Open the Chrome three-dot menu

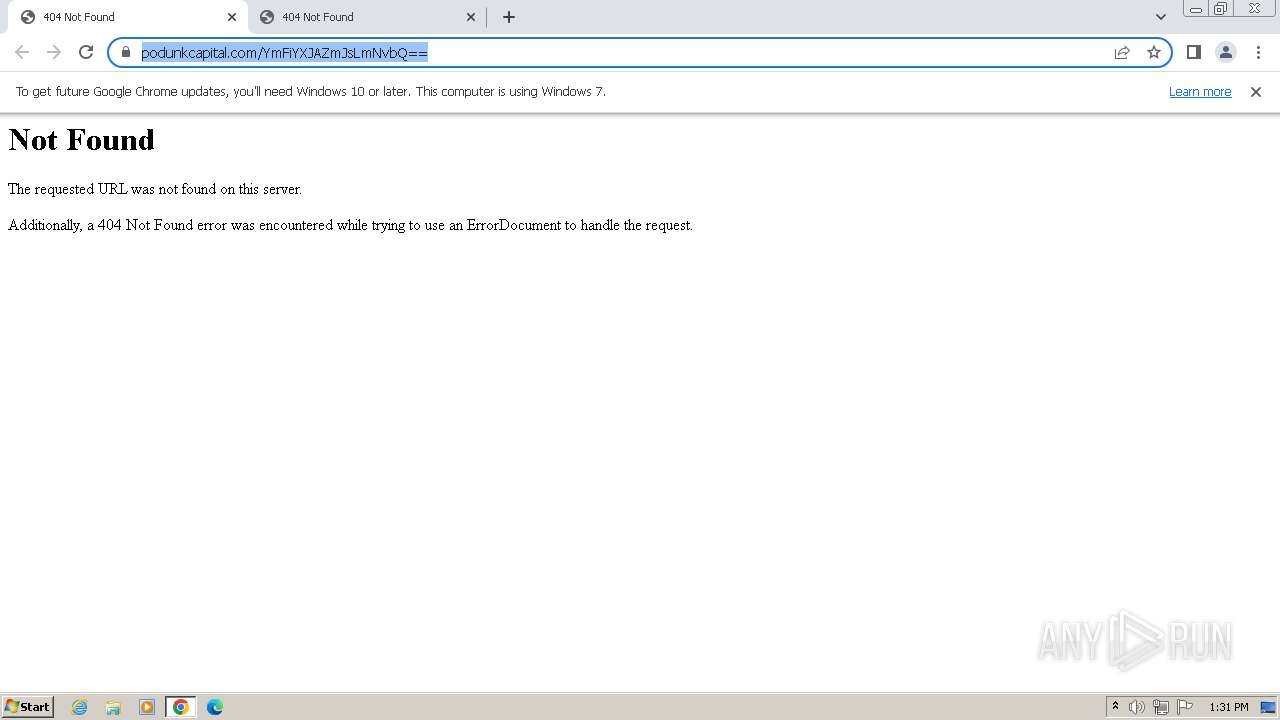(x=1258, y=52)
